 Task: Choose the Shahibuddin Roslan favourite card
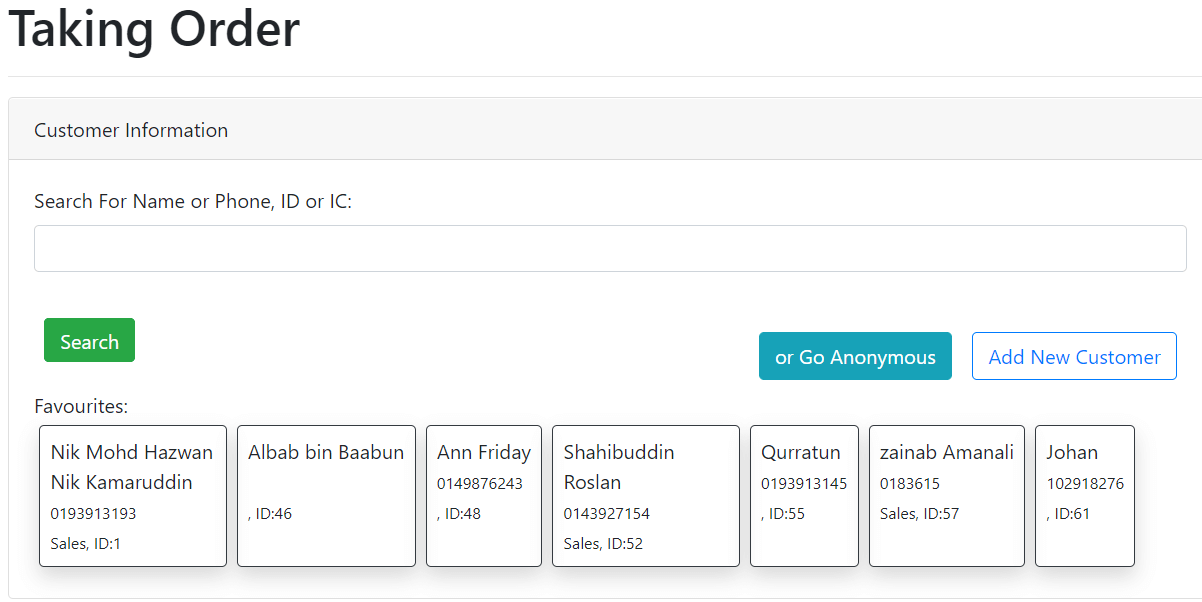(x=646, y=496)
